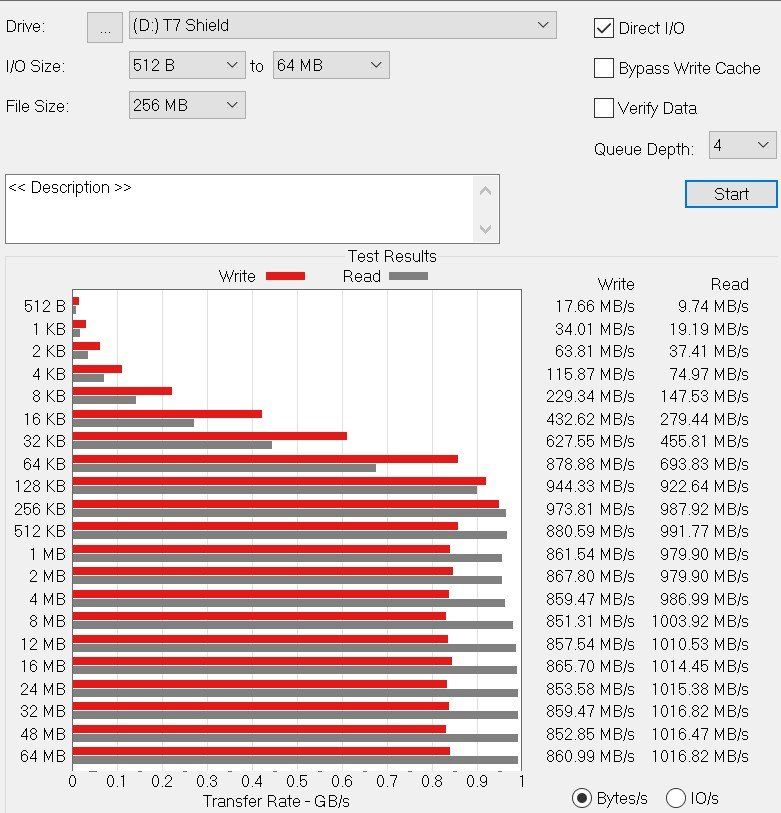Click the read value 991.77 MB/s
The height and width of the screenshot is (813, 781).
pyautogui.click(x=704, y=531)
